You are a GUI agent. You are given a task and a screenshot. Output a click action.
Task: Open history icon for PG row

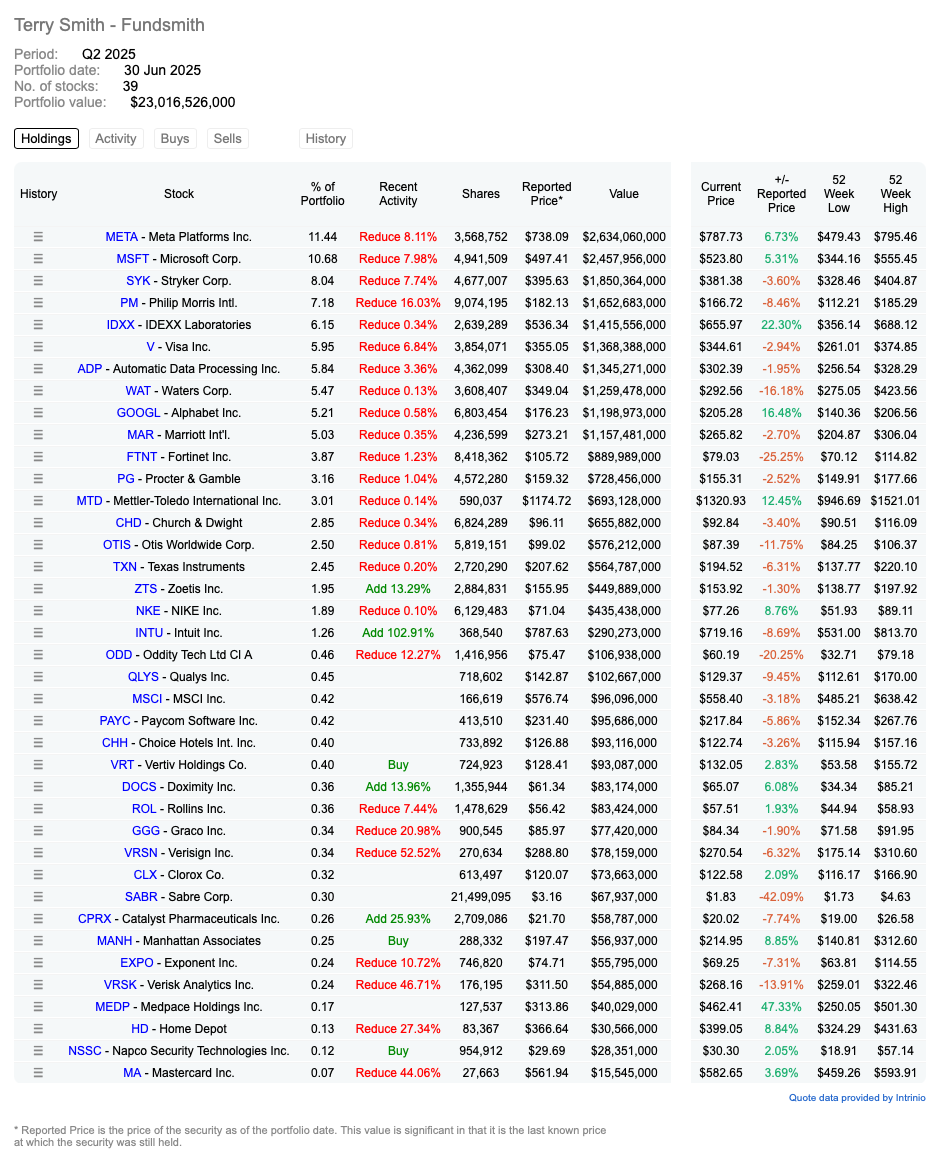tap(38, 479)
